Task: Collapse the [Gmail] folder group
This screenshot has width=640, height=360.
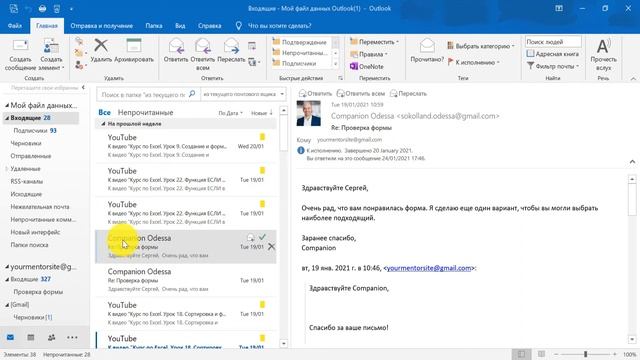Action: click(7, 305)
